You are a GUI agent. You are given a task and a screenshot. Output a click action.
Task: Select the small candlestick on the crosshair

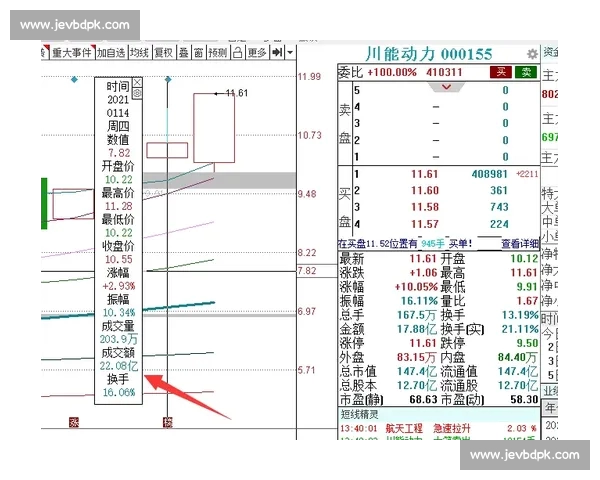(x=167, y=150)
